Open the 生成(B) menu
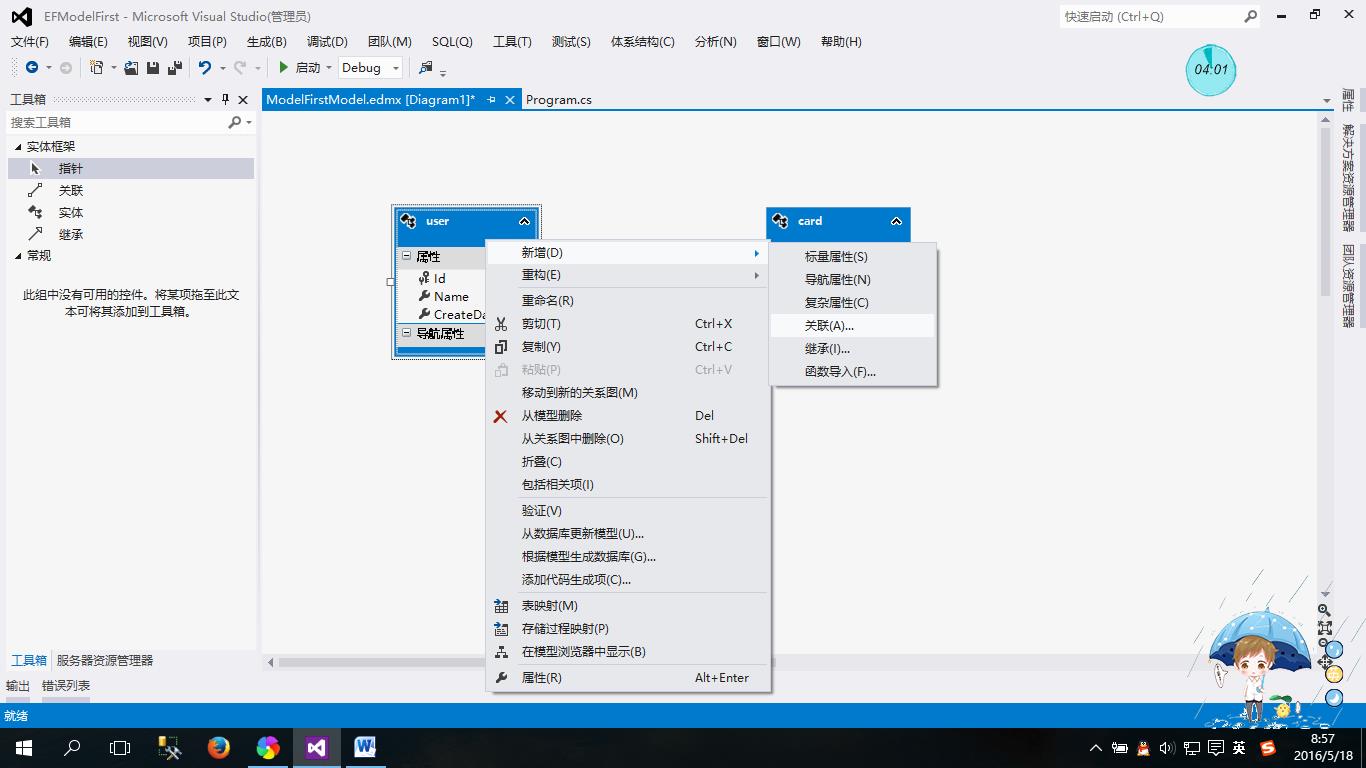 tap(267, 41)
